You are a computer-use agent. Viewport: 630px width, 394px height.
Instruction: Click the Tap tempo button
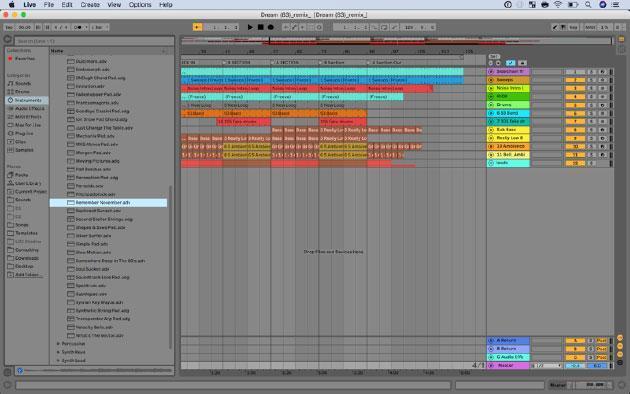click(9, 27)
